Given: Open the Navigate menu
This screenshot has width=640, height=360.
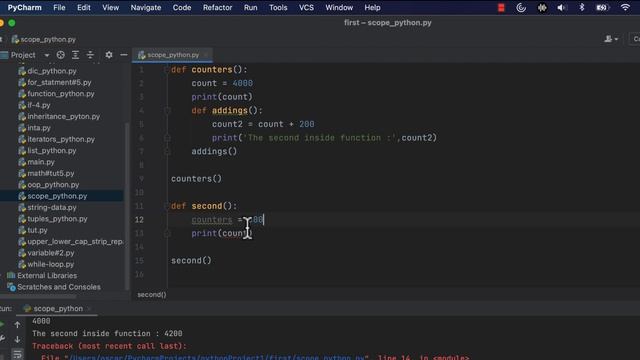Looking at the screenshot, I should coord(146,7).
